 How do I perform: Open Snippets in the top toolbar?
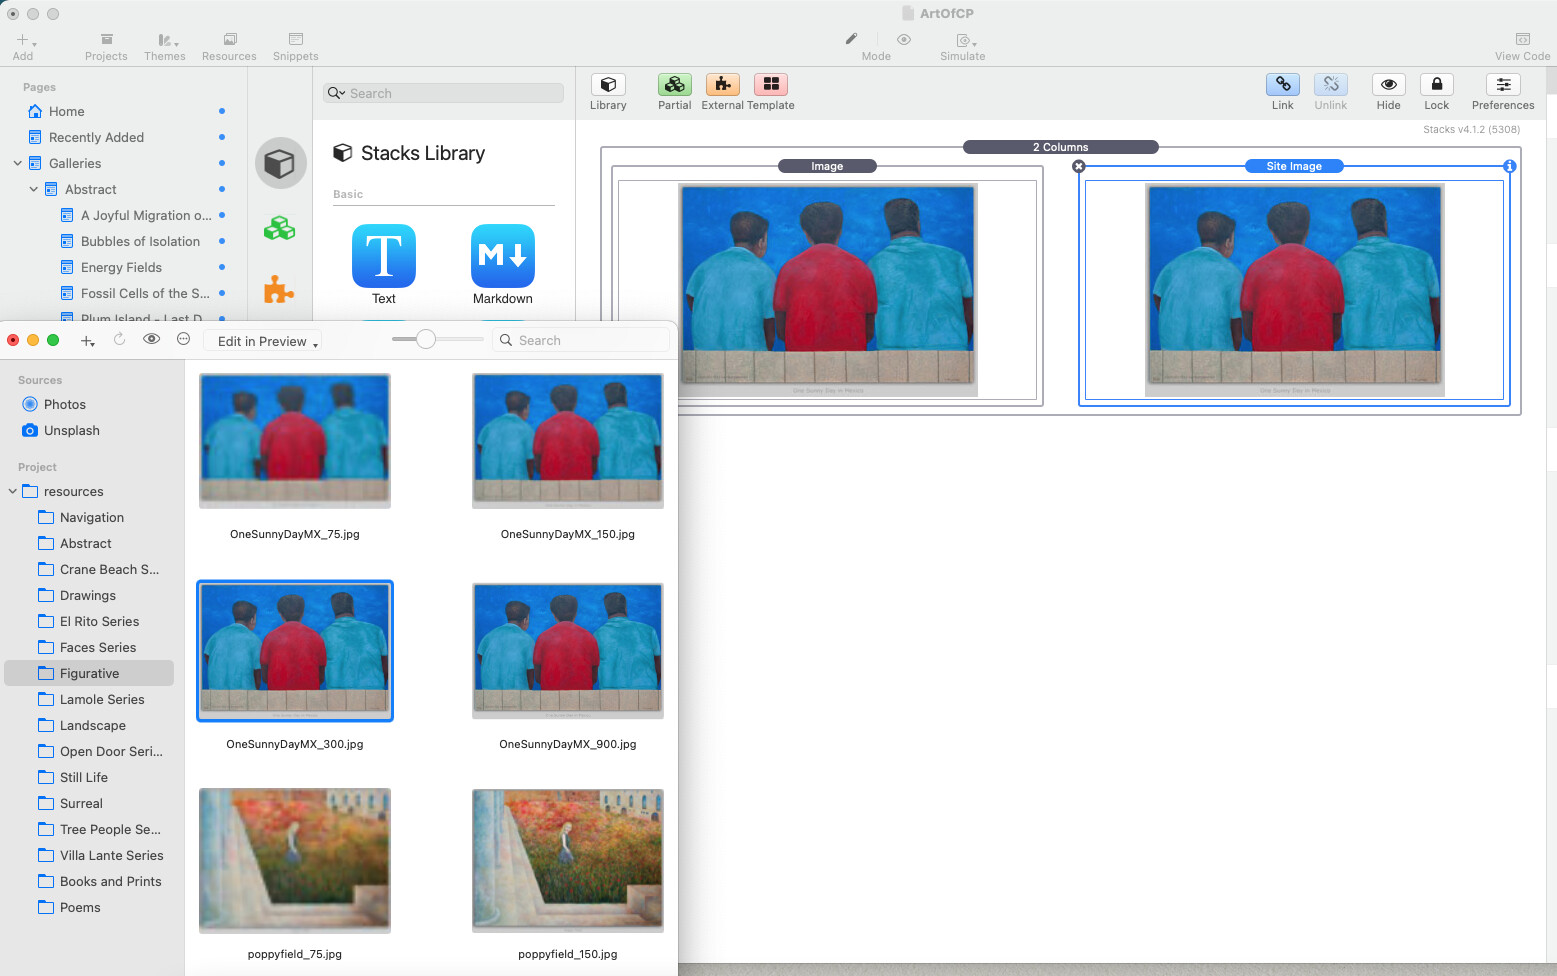pos(295,45)
